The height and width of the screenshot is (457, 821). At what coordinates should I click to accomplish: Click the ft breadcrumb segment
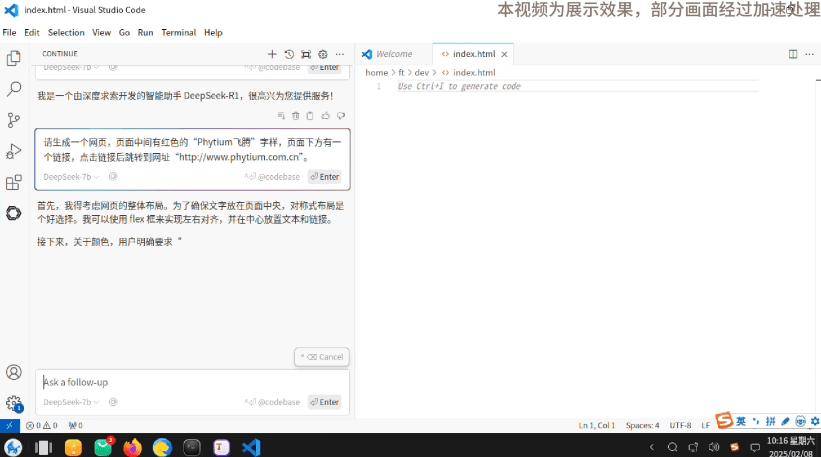point(401,73)
